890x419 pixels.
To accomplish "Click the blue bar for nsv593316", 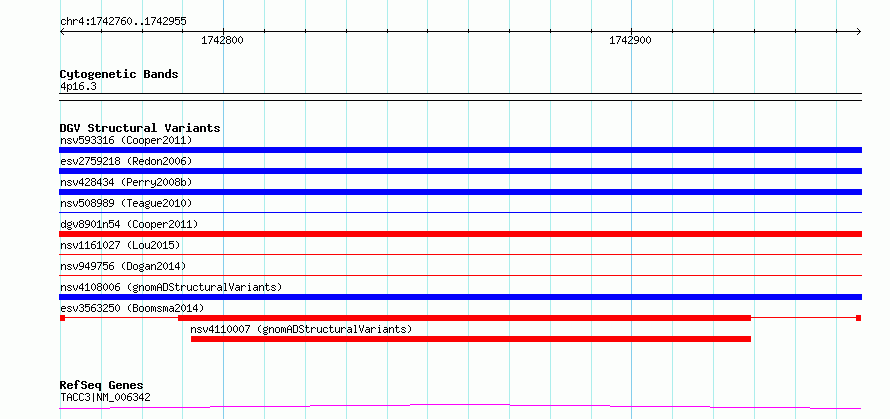I will tap(460, 150).
